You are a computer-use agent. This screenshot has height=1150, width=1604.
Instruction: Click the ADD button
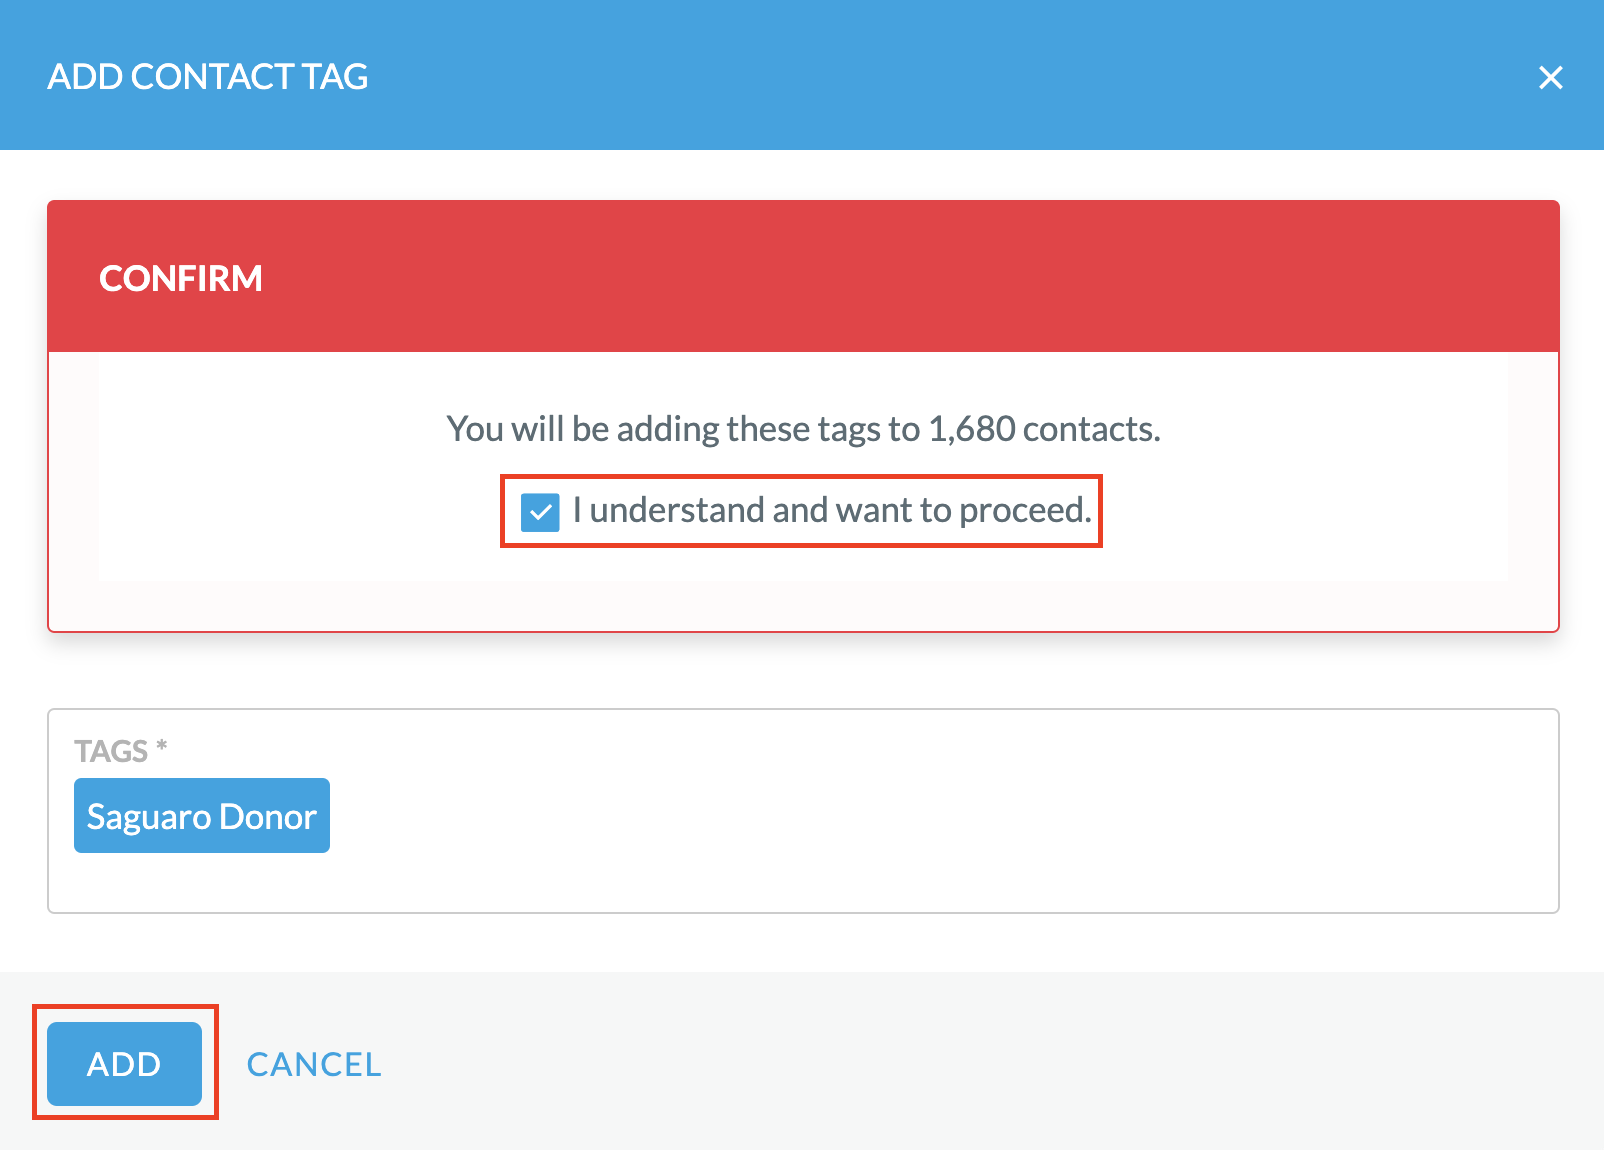[x=124, y=1063]
